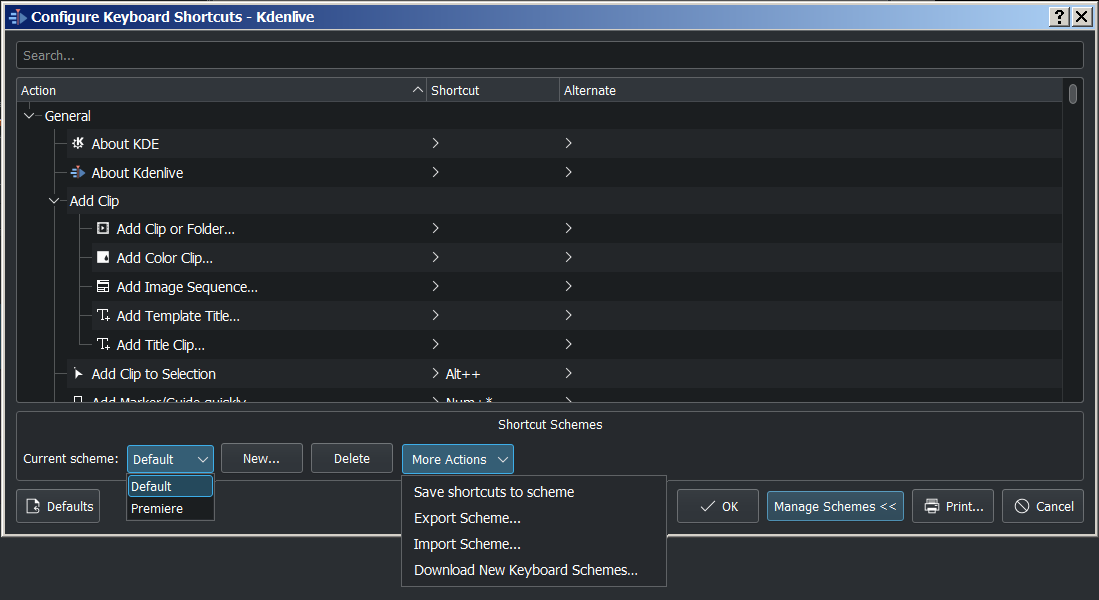Choose Download New Keyboard Schemes
1099x600 pixels.
[x=526, y=570]
